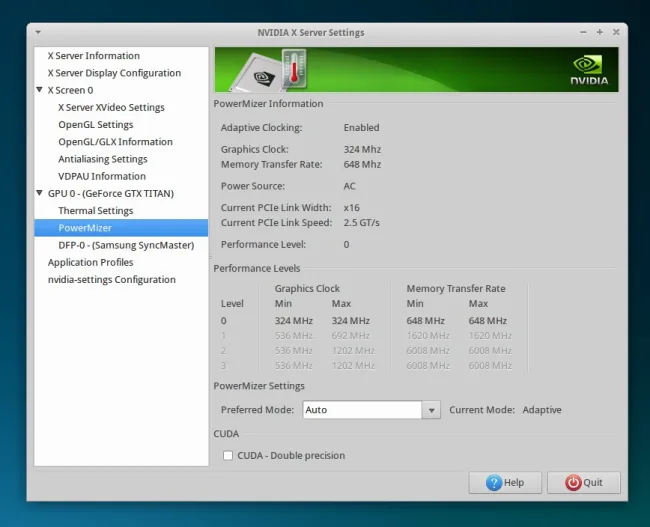
Task: Click the Power Source AC value
Action: (x=349, y=186)
